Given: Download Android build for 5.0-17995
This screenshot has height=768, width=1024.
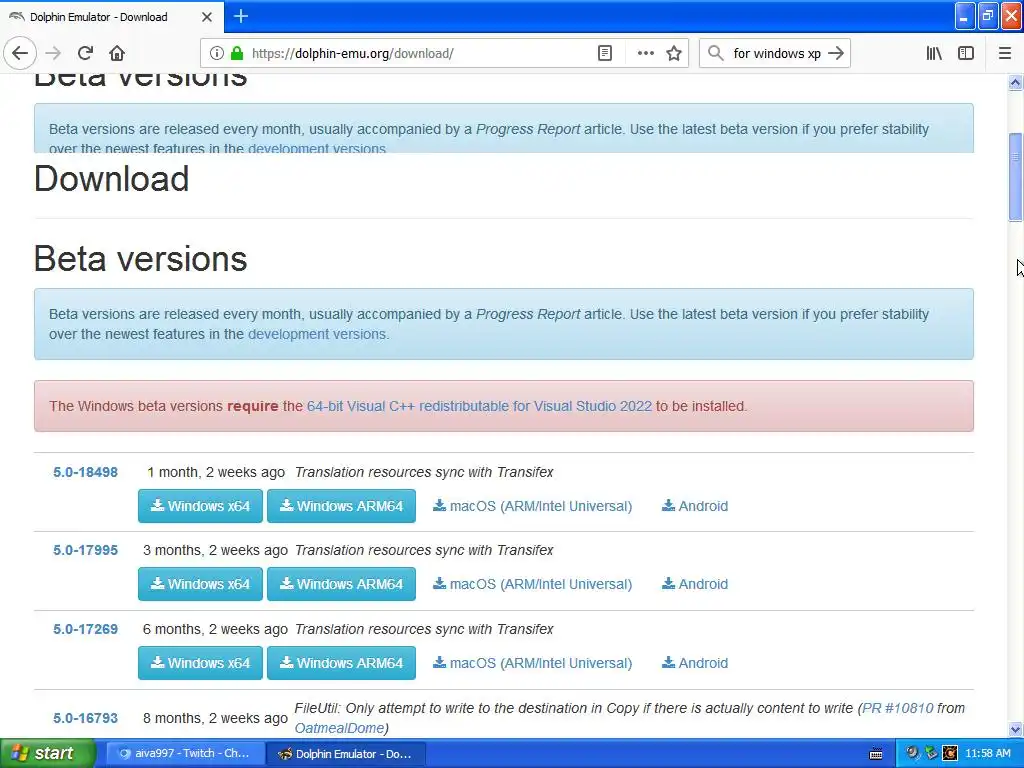Looking at the screenshot, I should (x=695, y=584).
